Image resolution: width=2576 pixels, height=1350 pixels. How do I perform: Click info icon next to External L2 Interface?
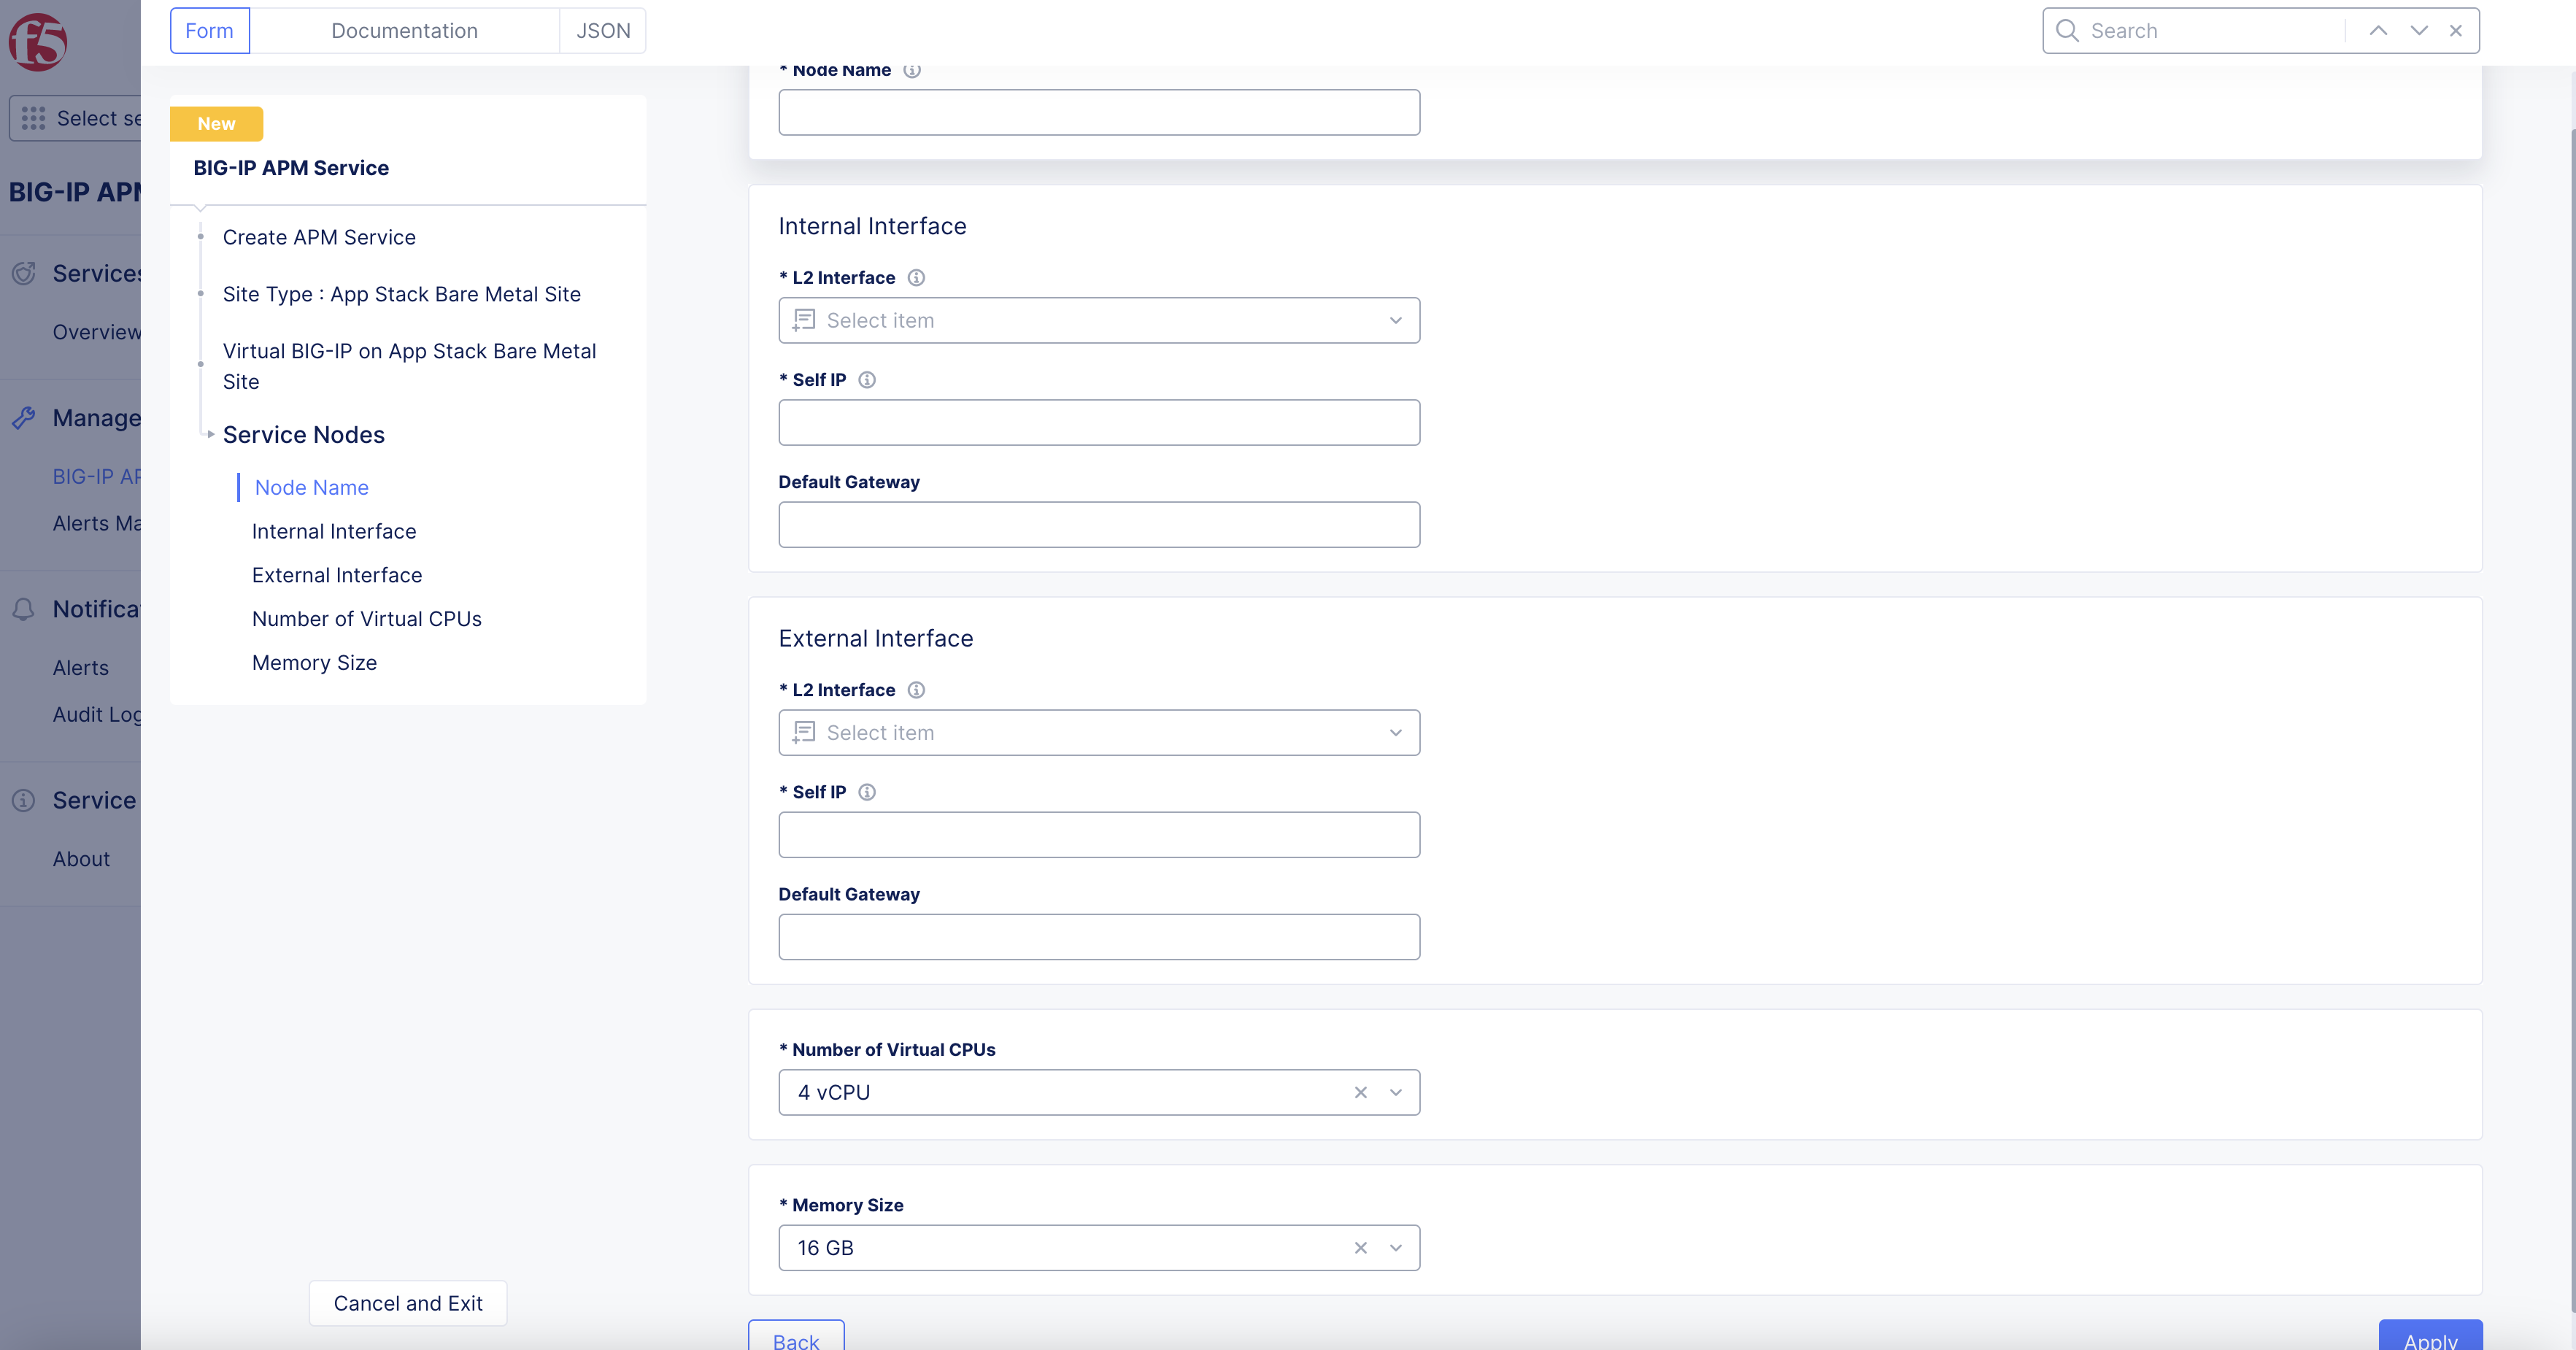(x=915, y=690)
